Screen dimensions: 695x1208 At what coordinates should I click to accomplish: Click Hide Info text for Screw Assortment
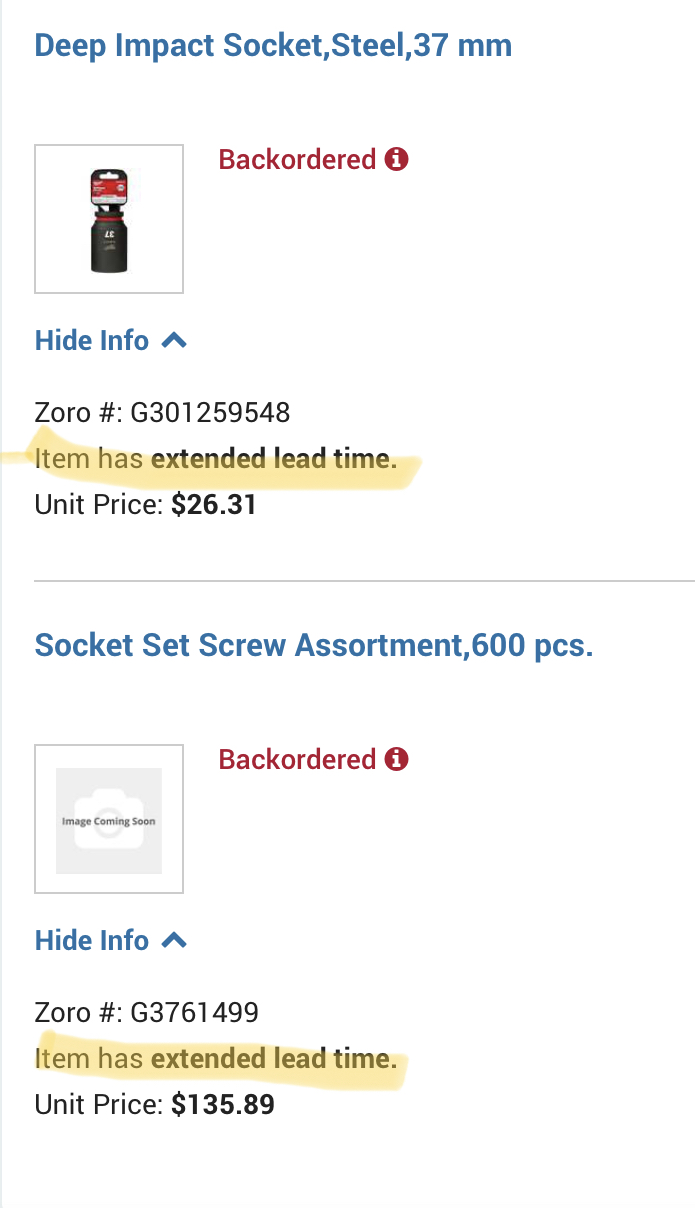pyautogui.click(x=92, y=940)
